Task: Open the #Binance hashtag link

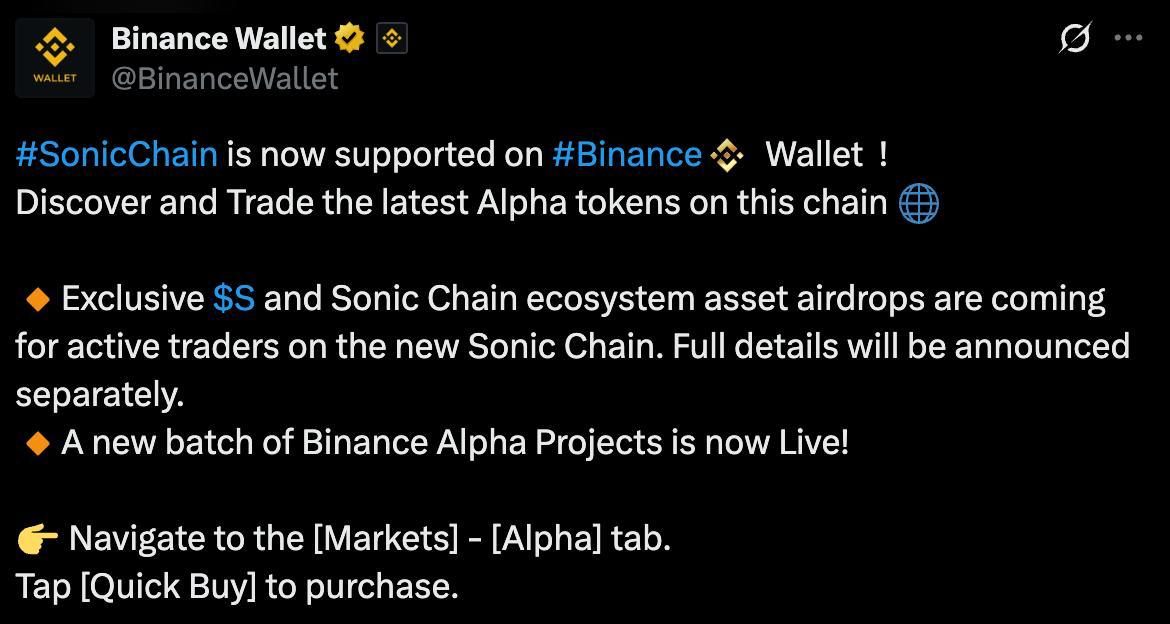Action: [x=628, y=155]
